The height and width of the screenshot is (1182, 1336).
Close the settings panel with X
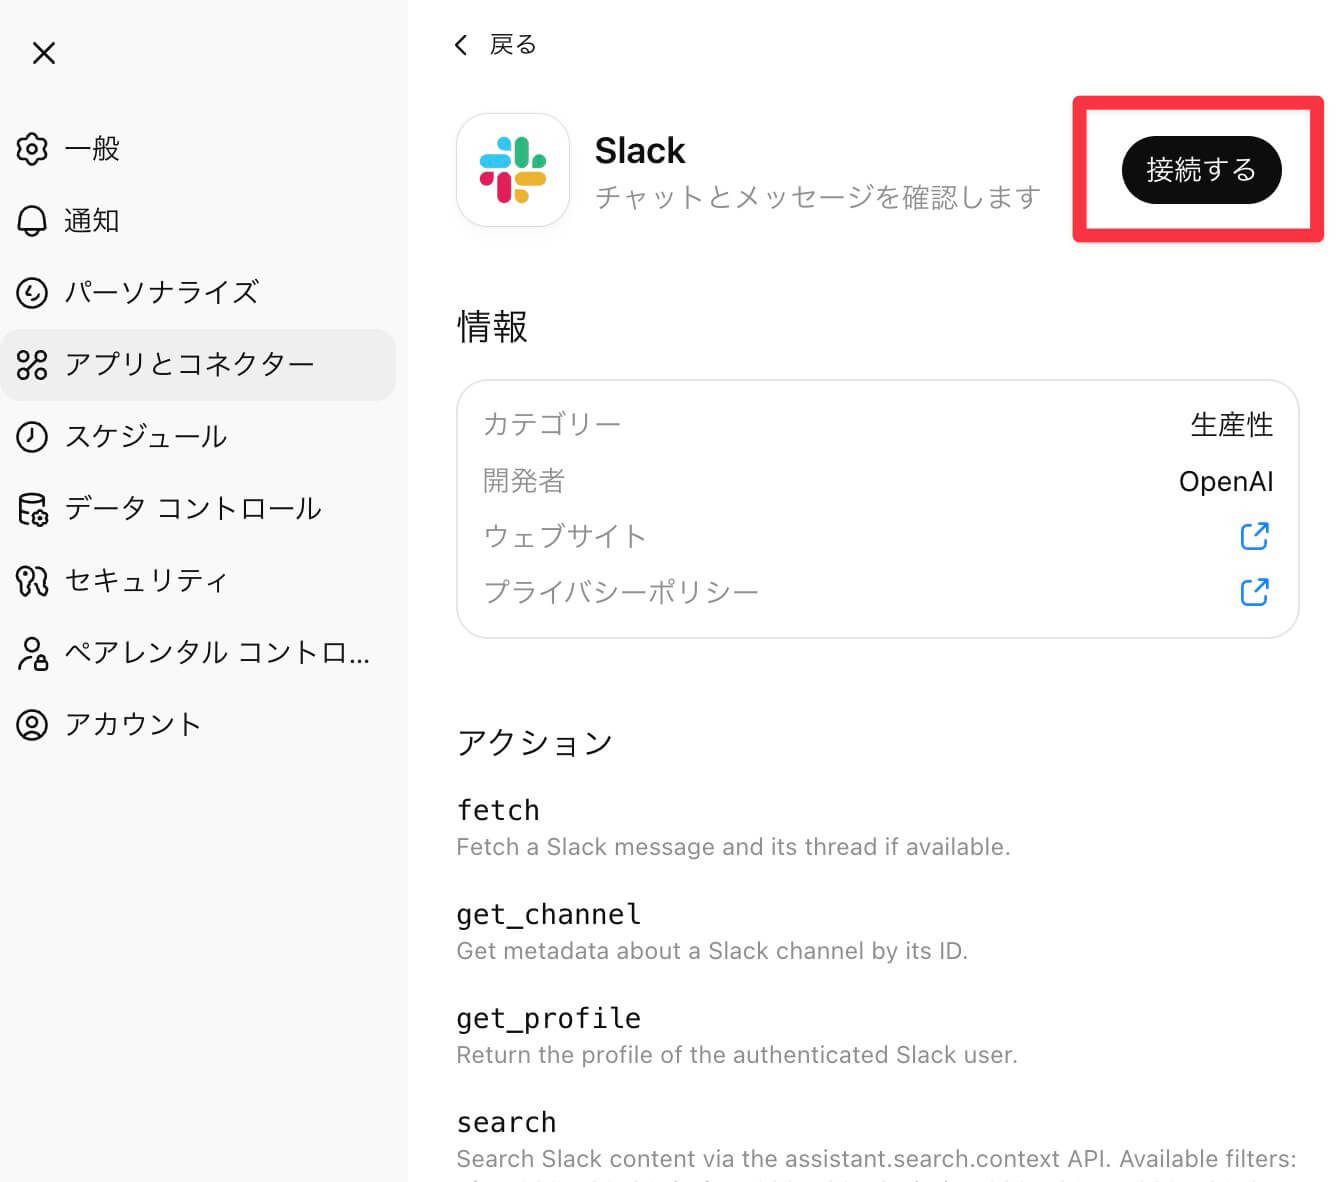[44, 53]
